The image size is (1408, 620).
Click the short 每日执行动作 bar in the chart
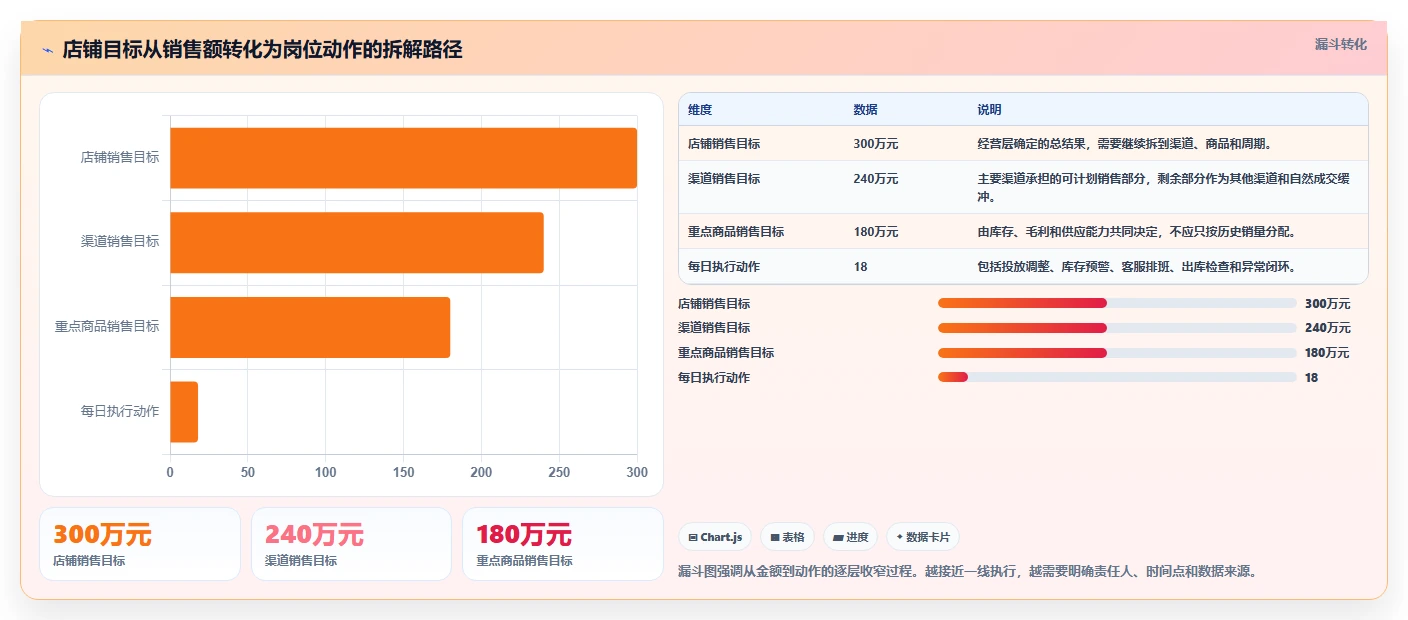pos(184,412)
